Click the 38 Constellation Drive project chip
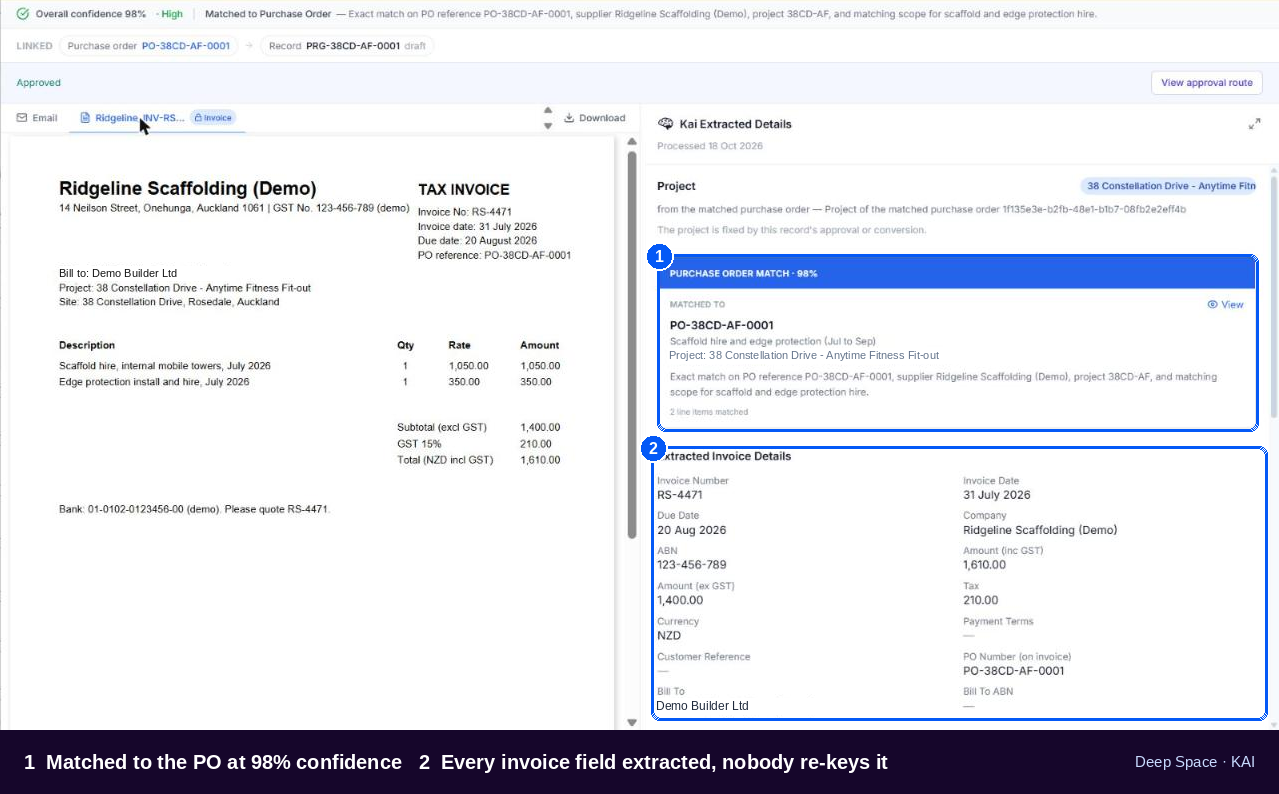 tap(1168, 186)
